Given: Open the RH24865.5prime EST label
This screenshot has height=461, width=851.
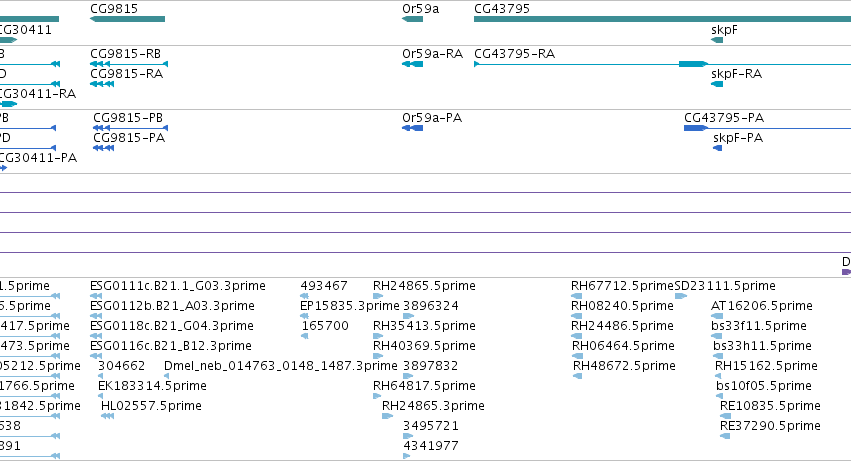Looking at the screenshot, I should tap(424, 286).
